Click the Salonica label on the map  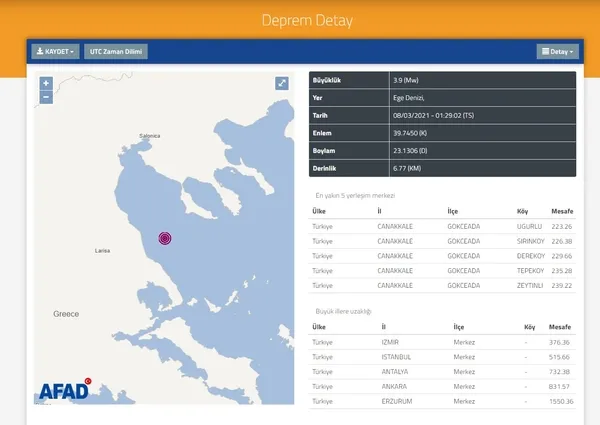click(150, 136)
